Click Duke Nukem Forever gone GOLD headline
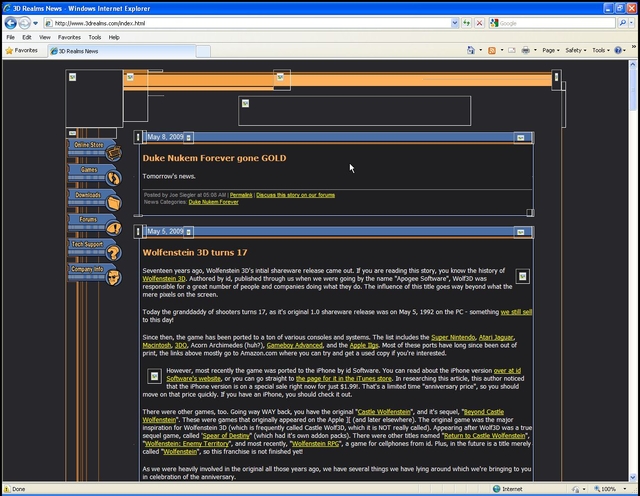640x496 pixels. tap(214, 158)
